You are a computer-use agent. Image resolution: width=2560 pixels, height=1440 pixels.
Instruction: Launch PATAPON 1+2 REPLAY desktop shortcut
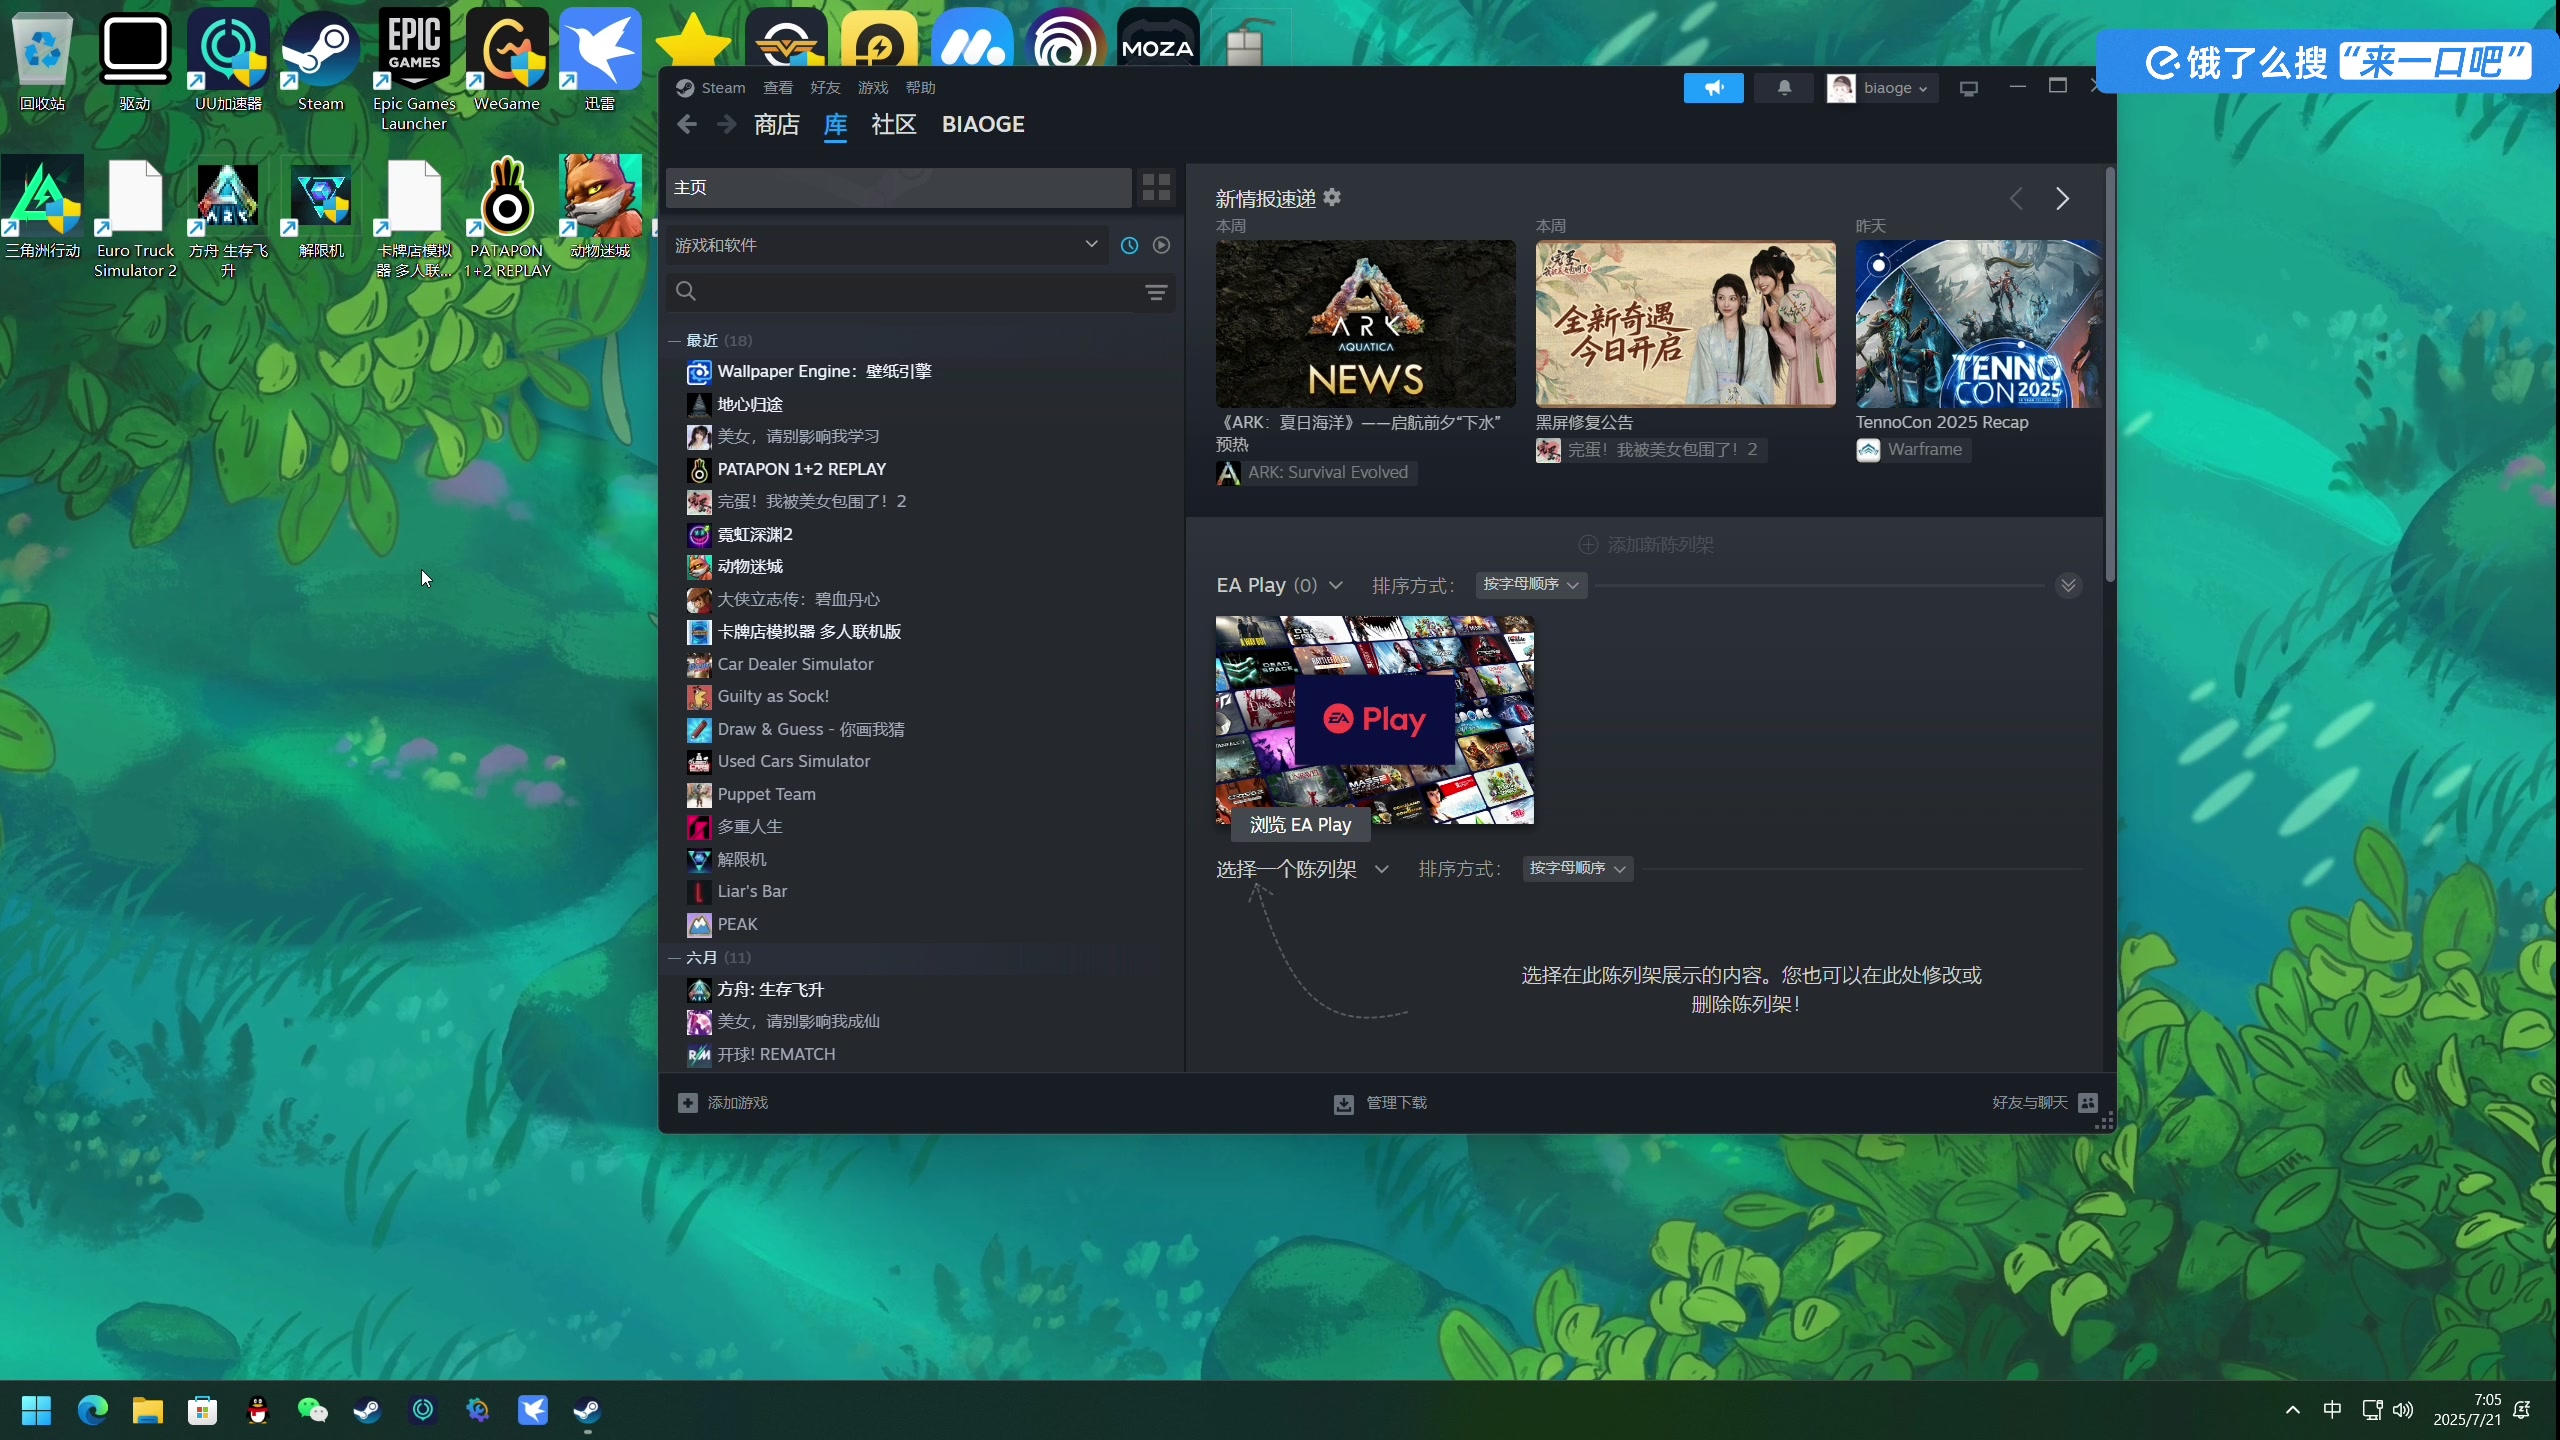[507, 217]
